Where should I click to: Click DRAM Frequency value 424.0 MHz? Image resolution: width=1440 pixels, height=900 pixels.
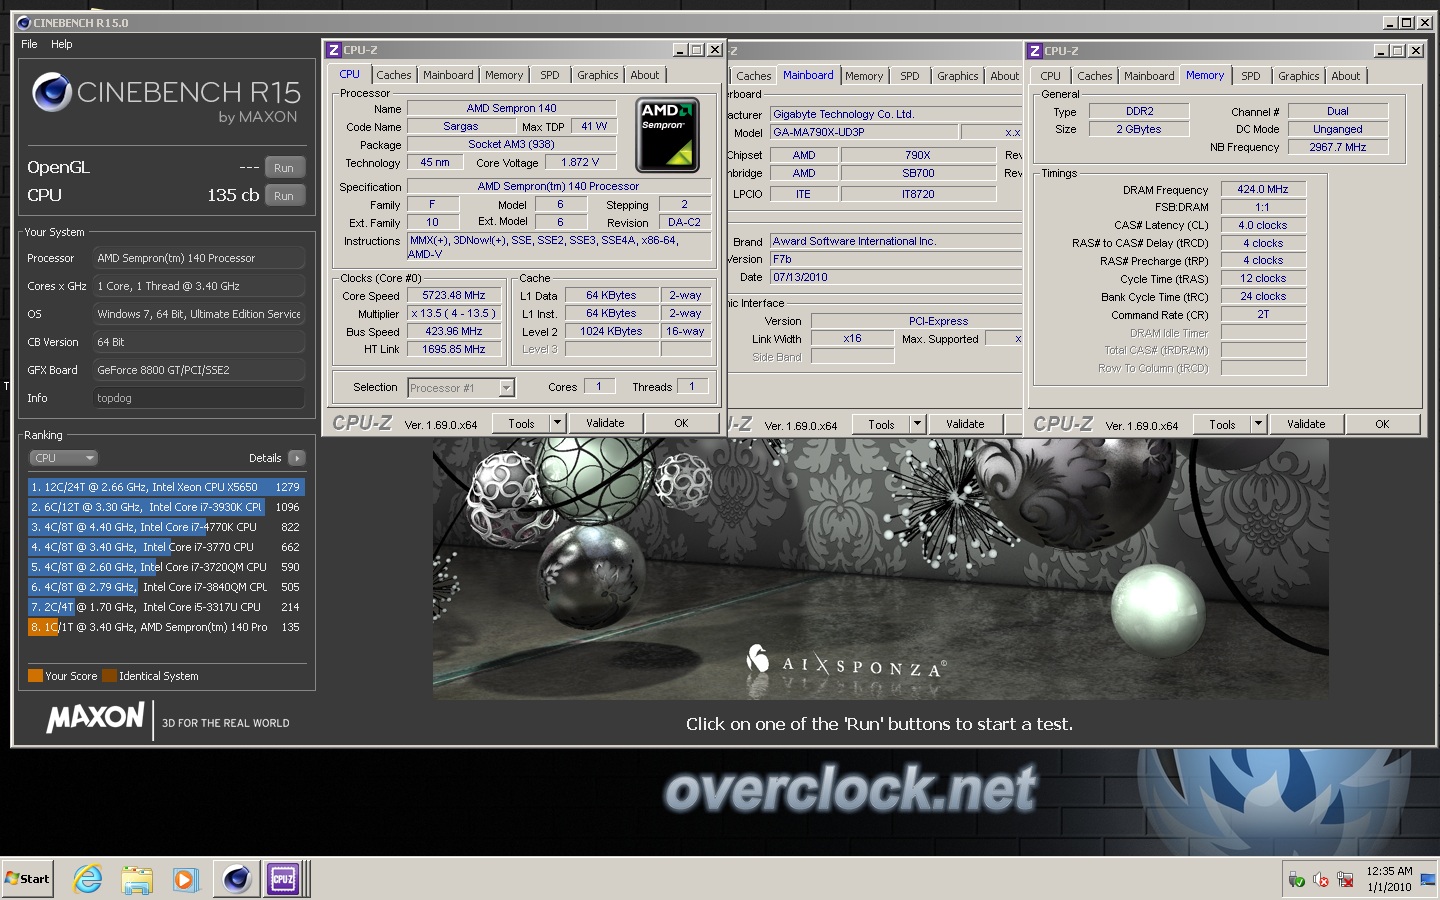point(1263,189)
